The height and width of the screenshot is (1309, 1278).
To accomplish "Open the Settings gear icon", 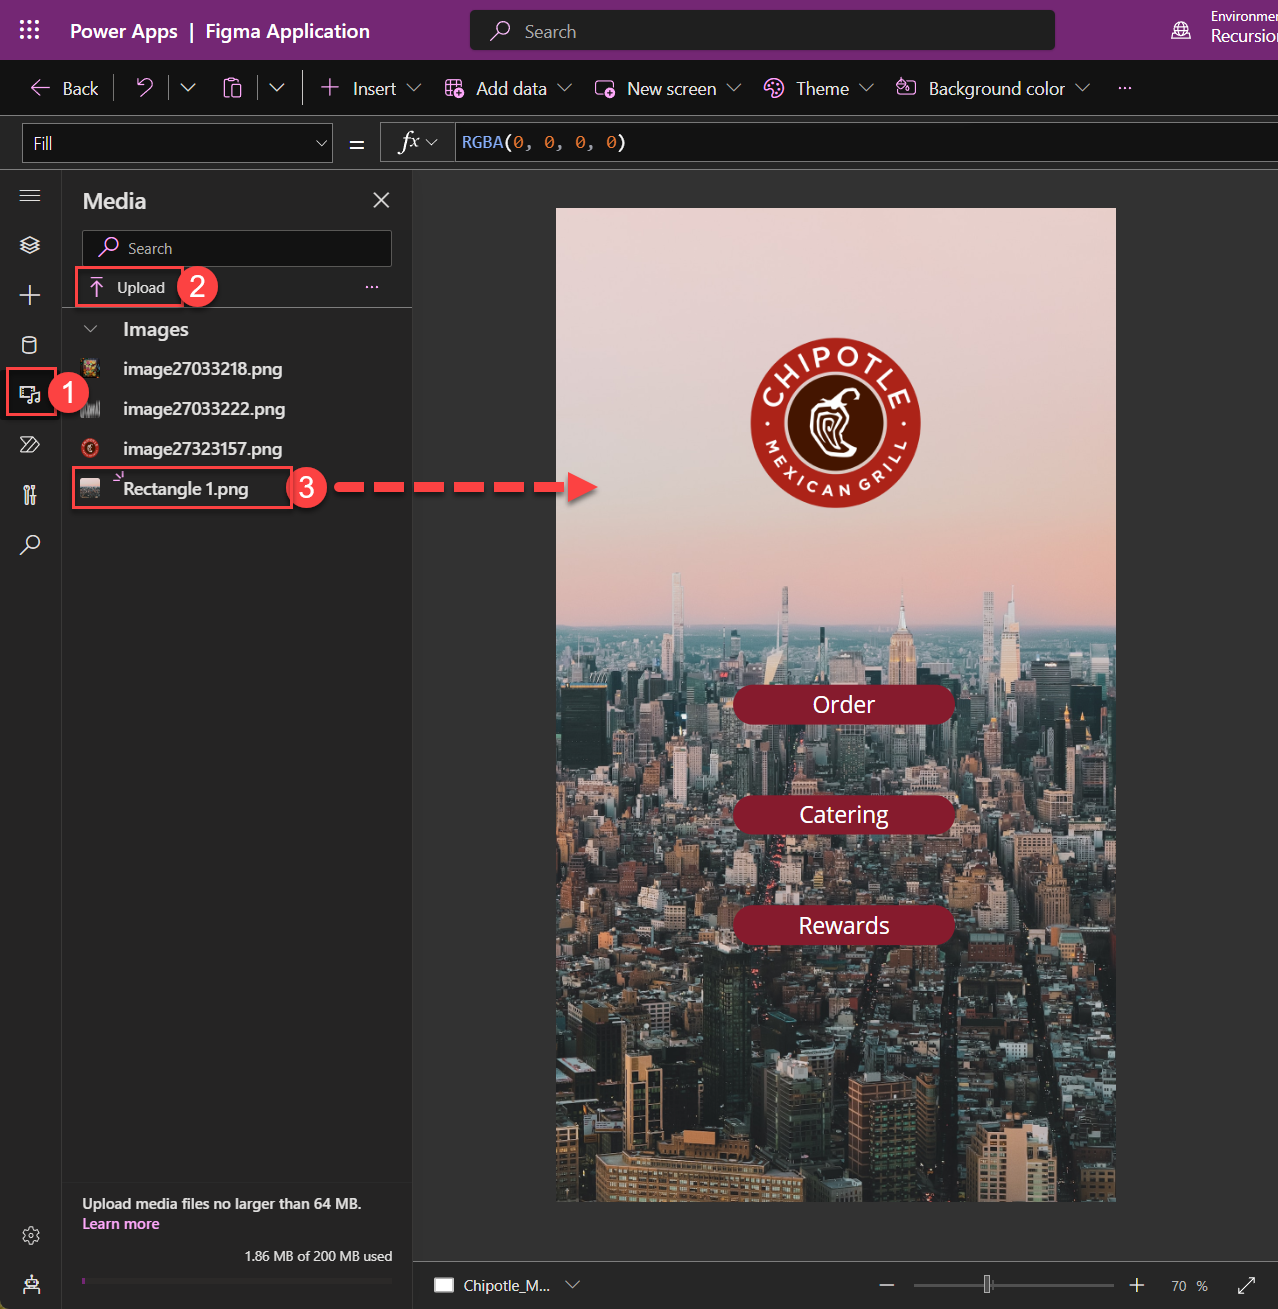I will click(x=30, y=1235).
